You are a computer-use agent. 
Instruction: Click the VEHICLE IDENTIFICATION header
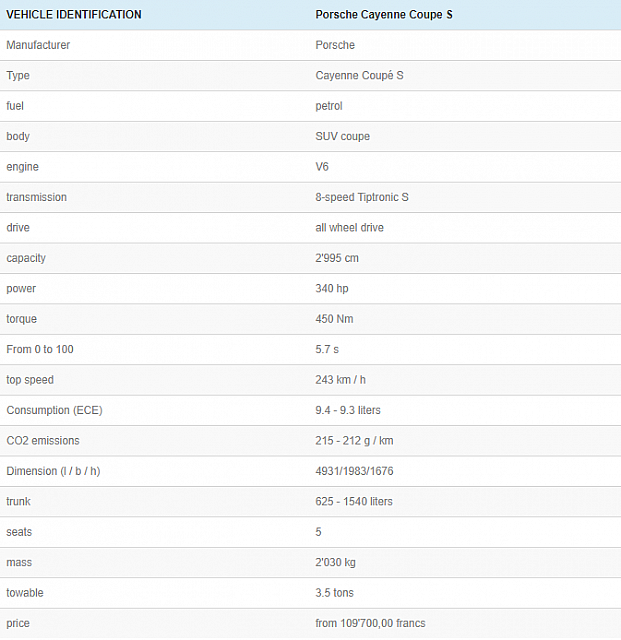pos(74,15)
